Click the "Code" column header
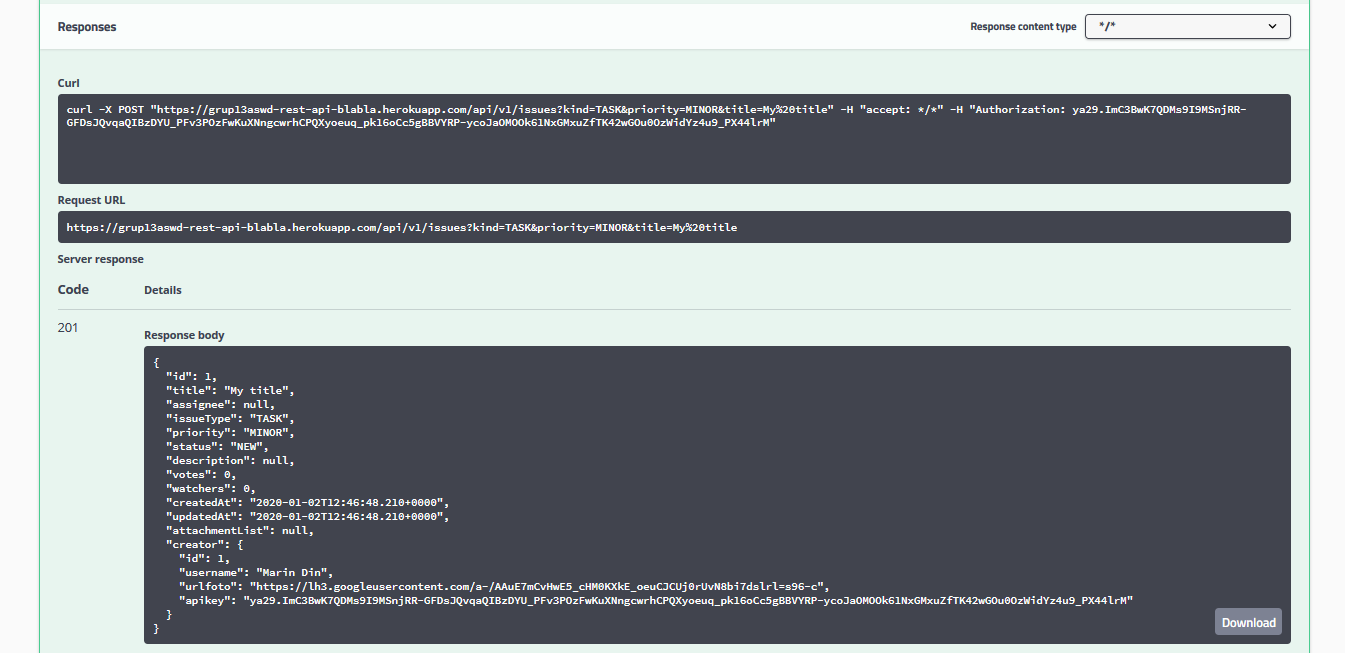 (x=73, y=289)
